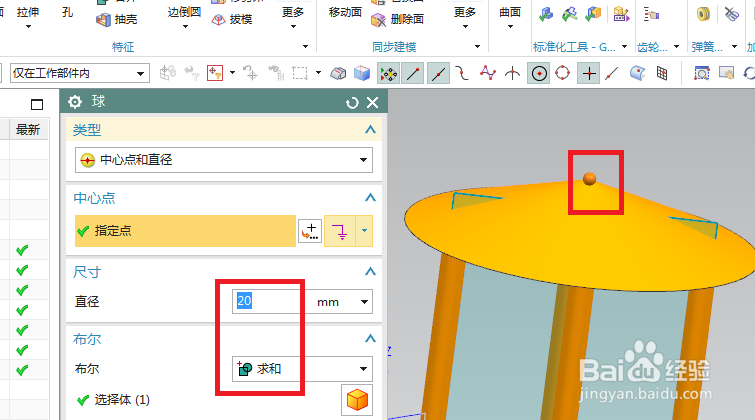Open the dropdown arrow beside the marquee icon
755x420 pixels.
tap(318, 73)
